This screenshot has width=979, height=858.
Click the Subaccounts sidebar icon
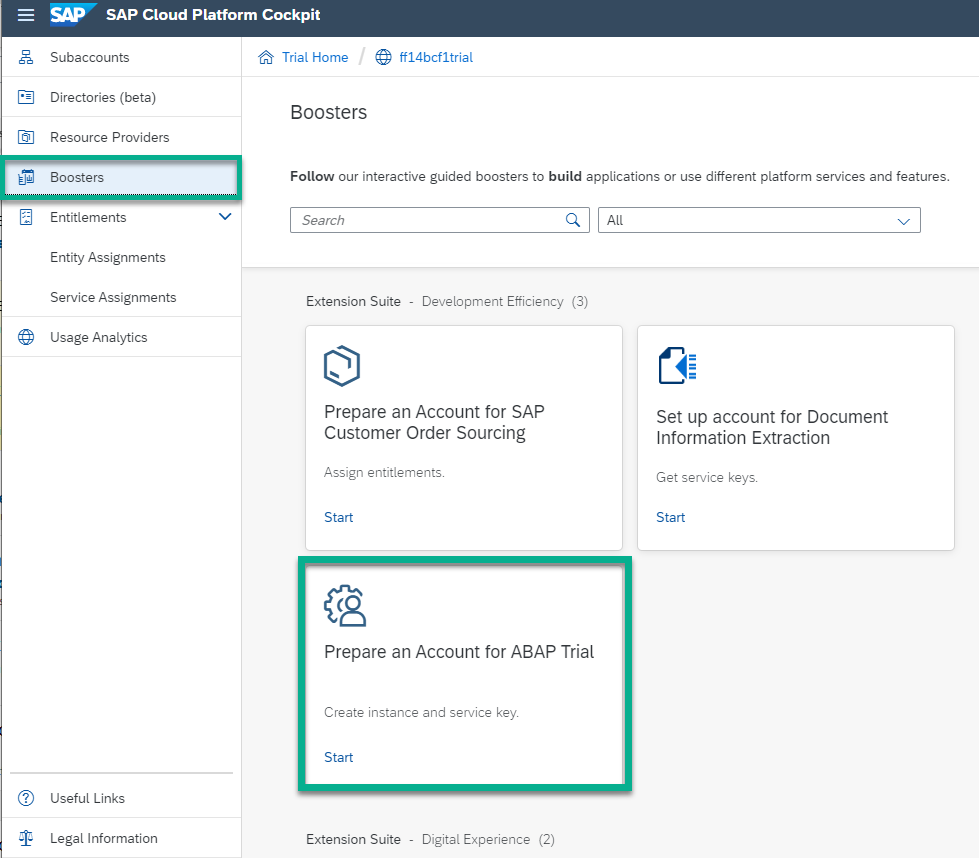(26, 57)
